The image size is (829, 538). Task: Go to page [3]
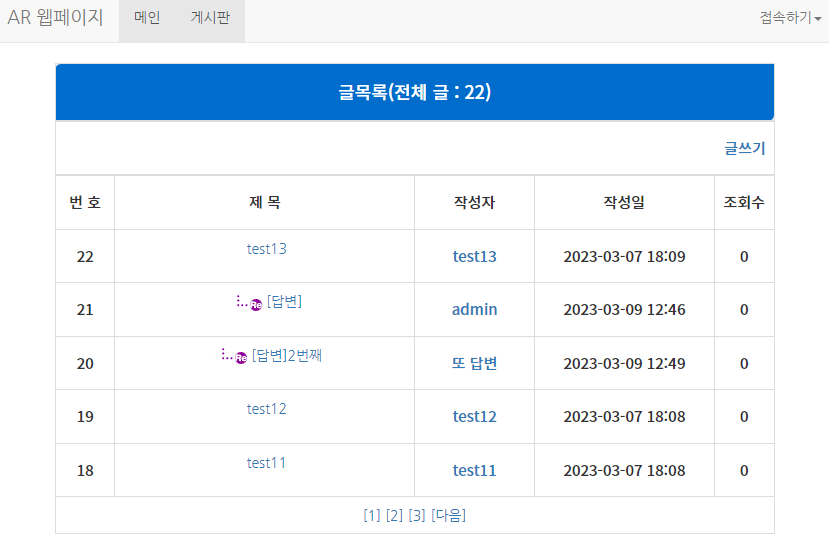click(x=417, y=515)
